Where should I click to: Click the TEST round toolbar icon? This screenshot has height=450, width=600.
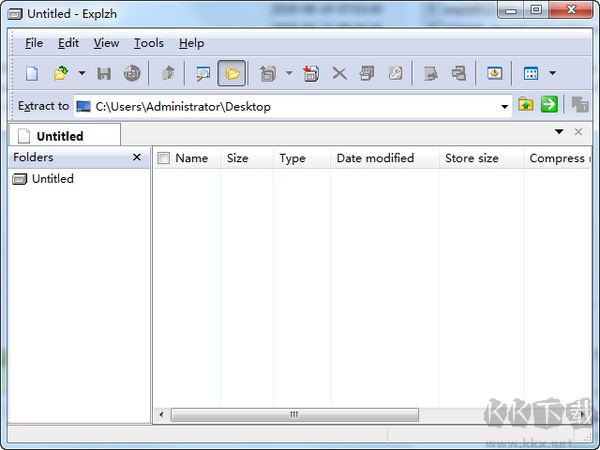pos(131,73)
